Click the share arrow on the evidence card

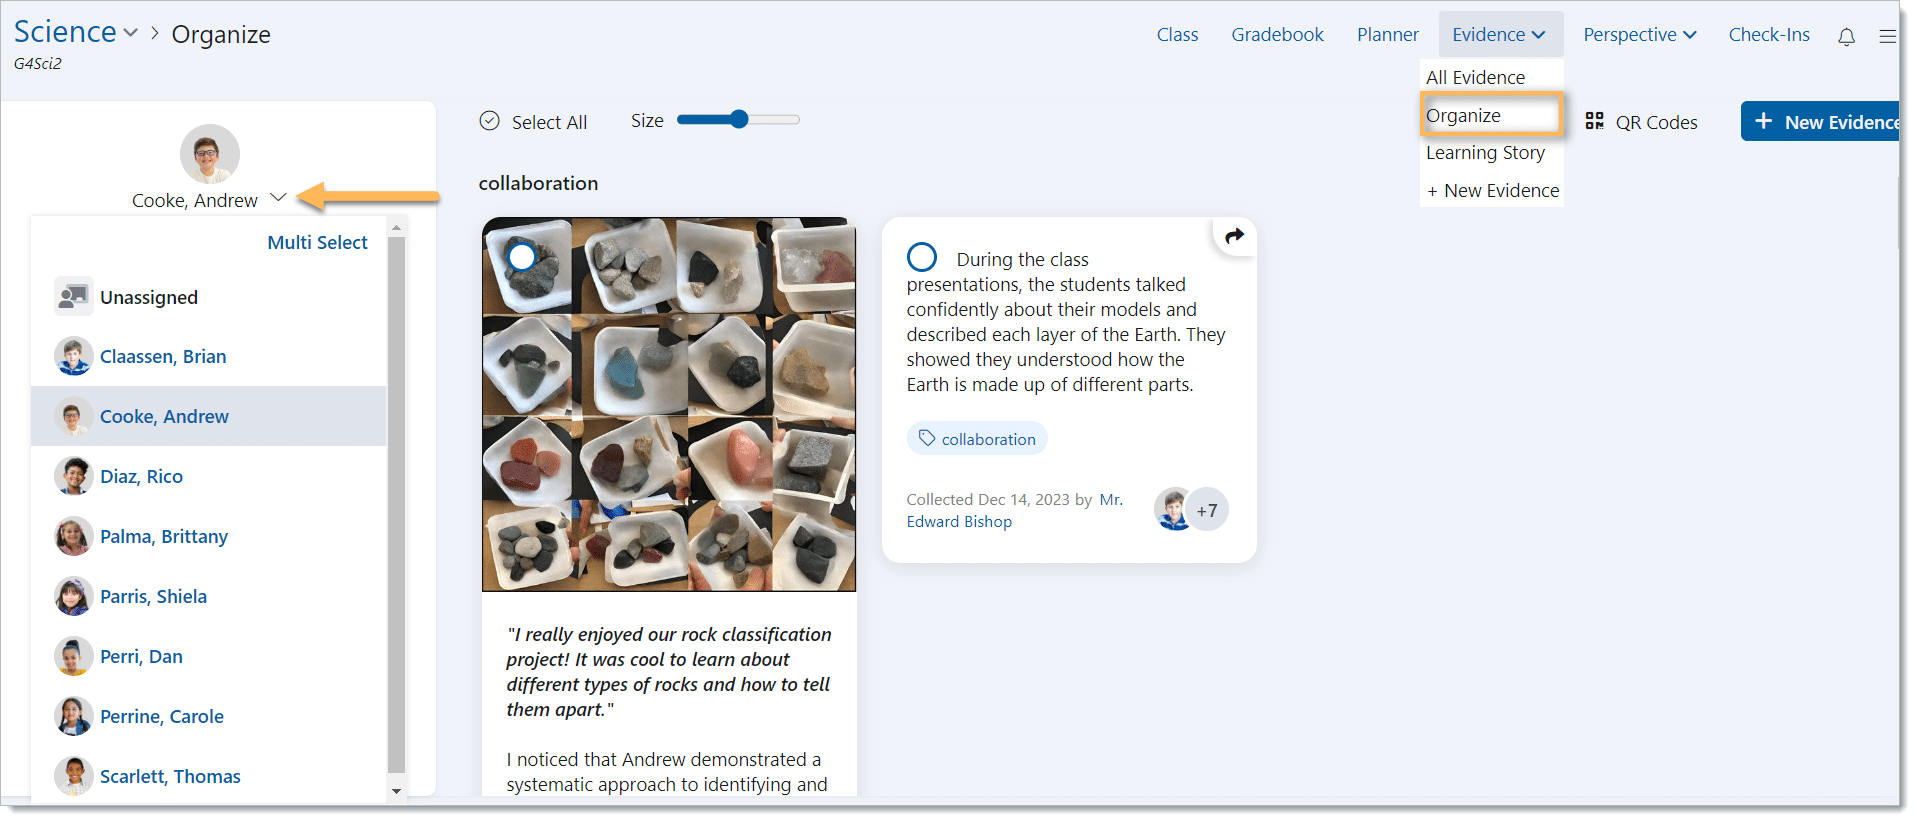click(1234, 236)
